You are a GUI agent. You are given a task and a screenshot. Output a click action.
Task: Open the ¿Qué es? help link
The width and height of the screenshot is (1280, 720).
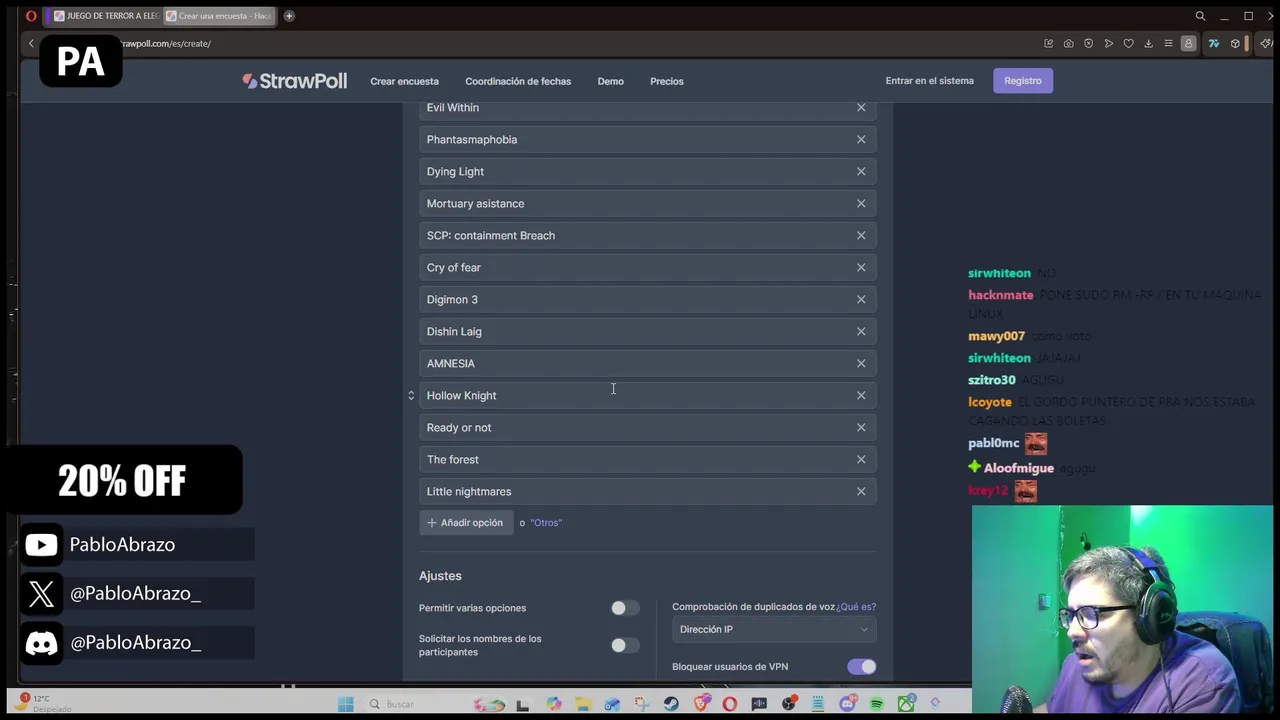856,607
